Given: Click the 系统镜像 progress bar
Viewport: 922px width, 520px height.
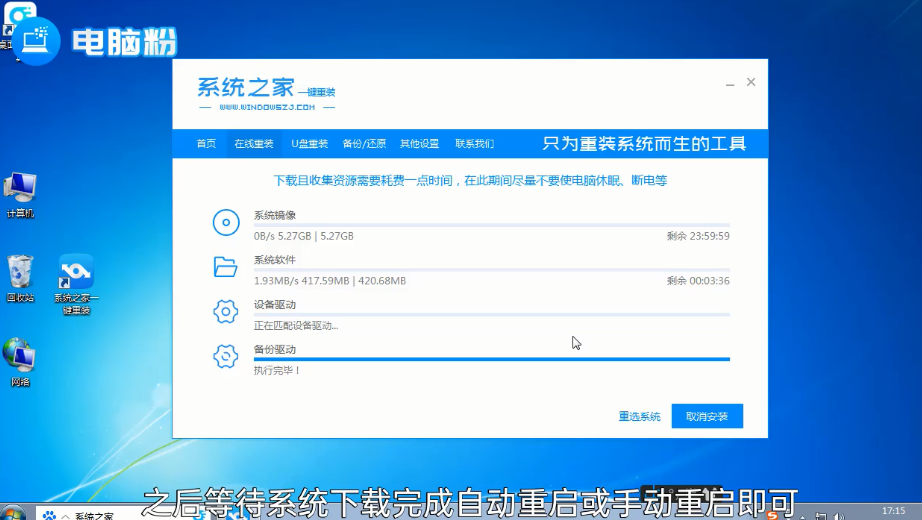Looking at the screenshot, I should [x=492, y=225].
